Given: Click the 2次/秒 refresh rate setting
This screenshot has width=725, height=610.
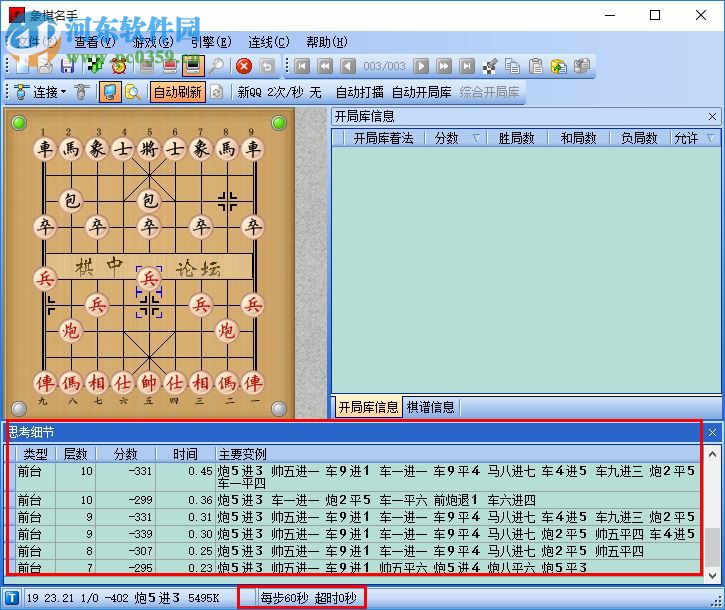Looking at the screenshot, I should click(285, 92).
